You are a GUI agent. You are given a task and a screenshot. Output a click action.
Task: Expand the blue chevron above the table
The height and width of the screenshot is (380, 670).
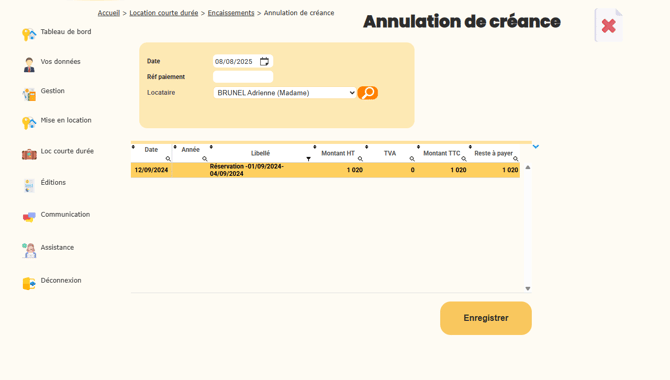tap(536, 147)
